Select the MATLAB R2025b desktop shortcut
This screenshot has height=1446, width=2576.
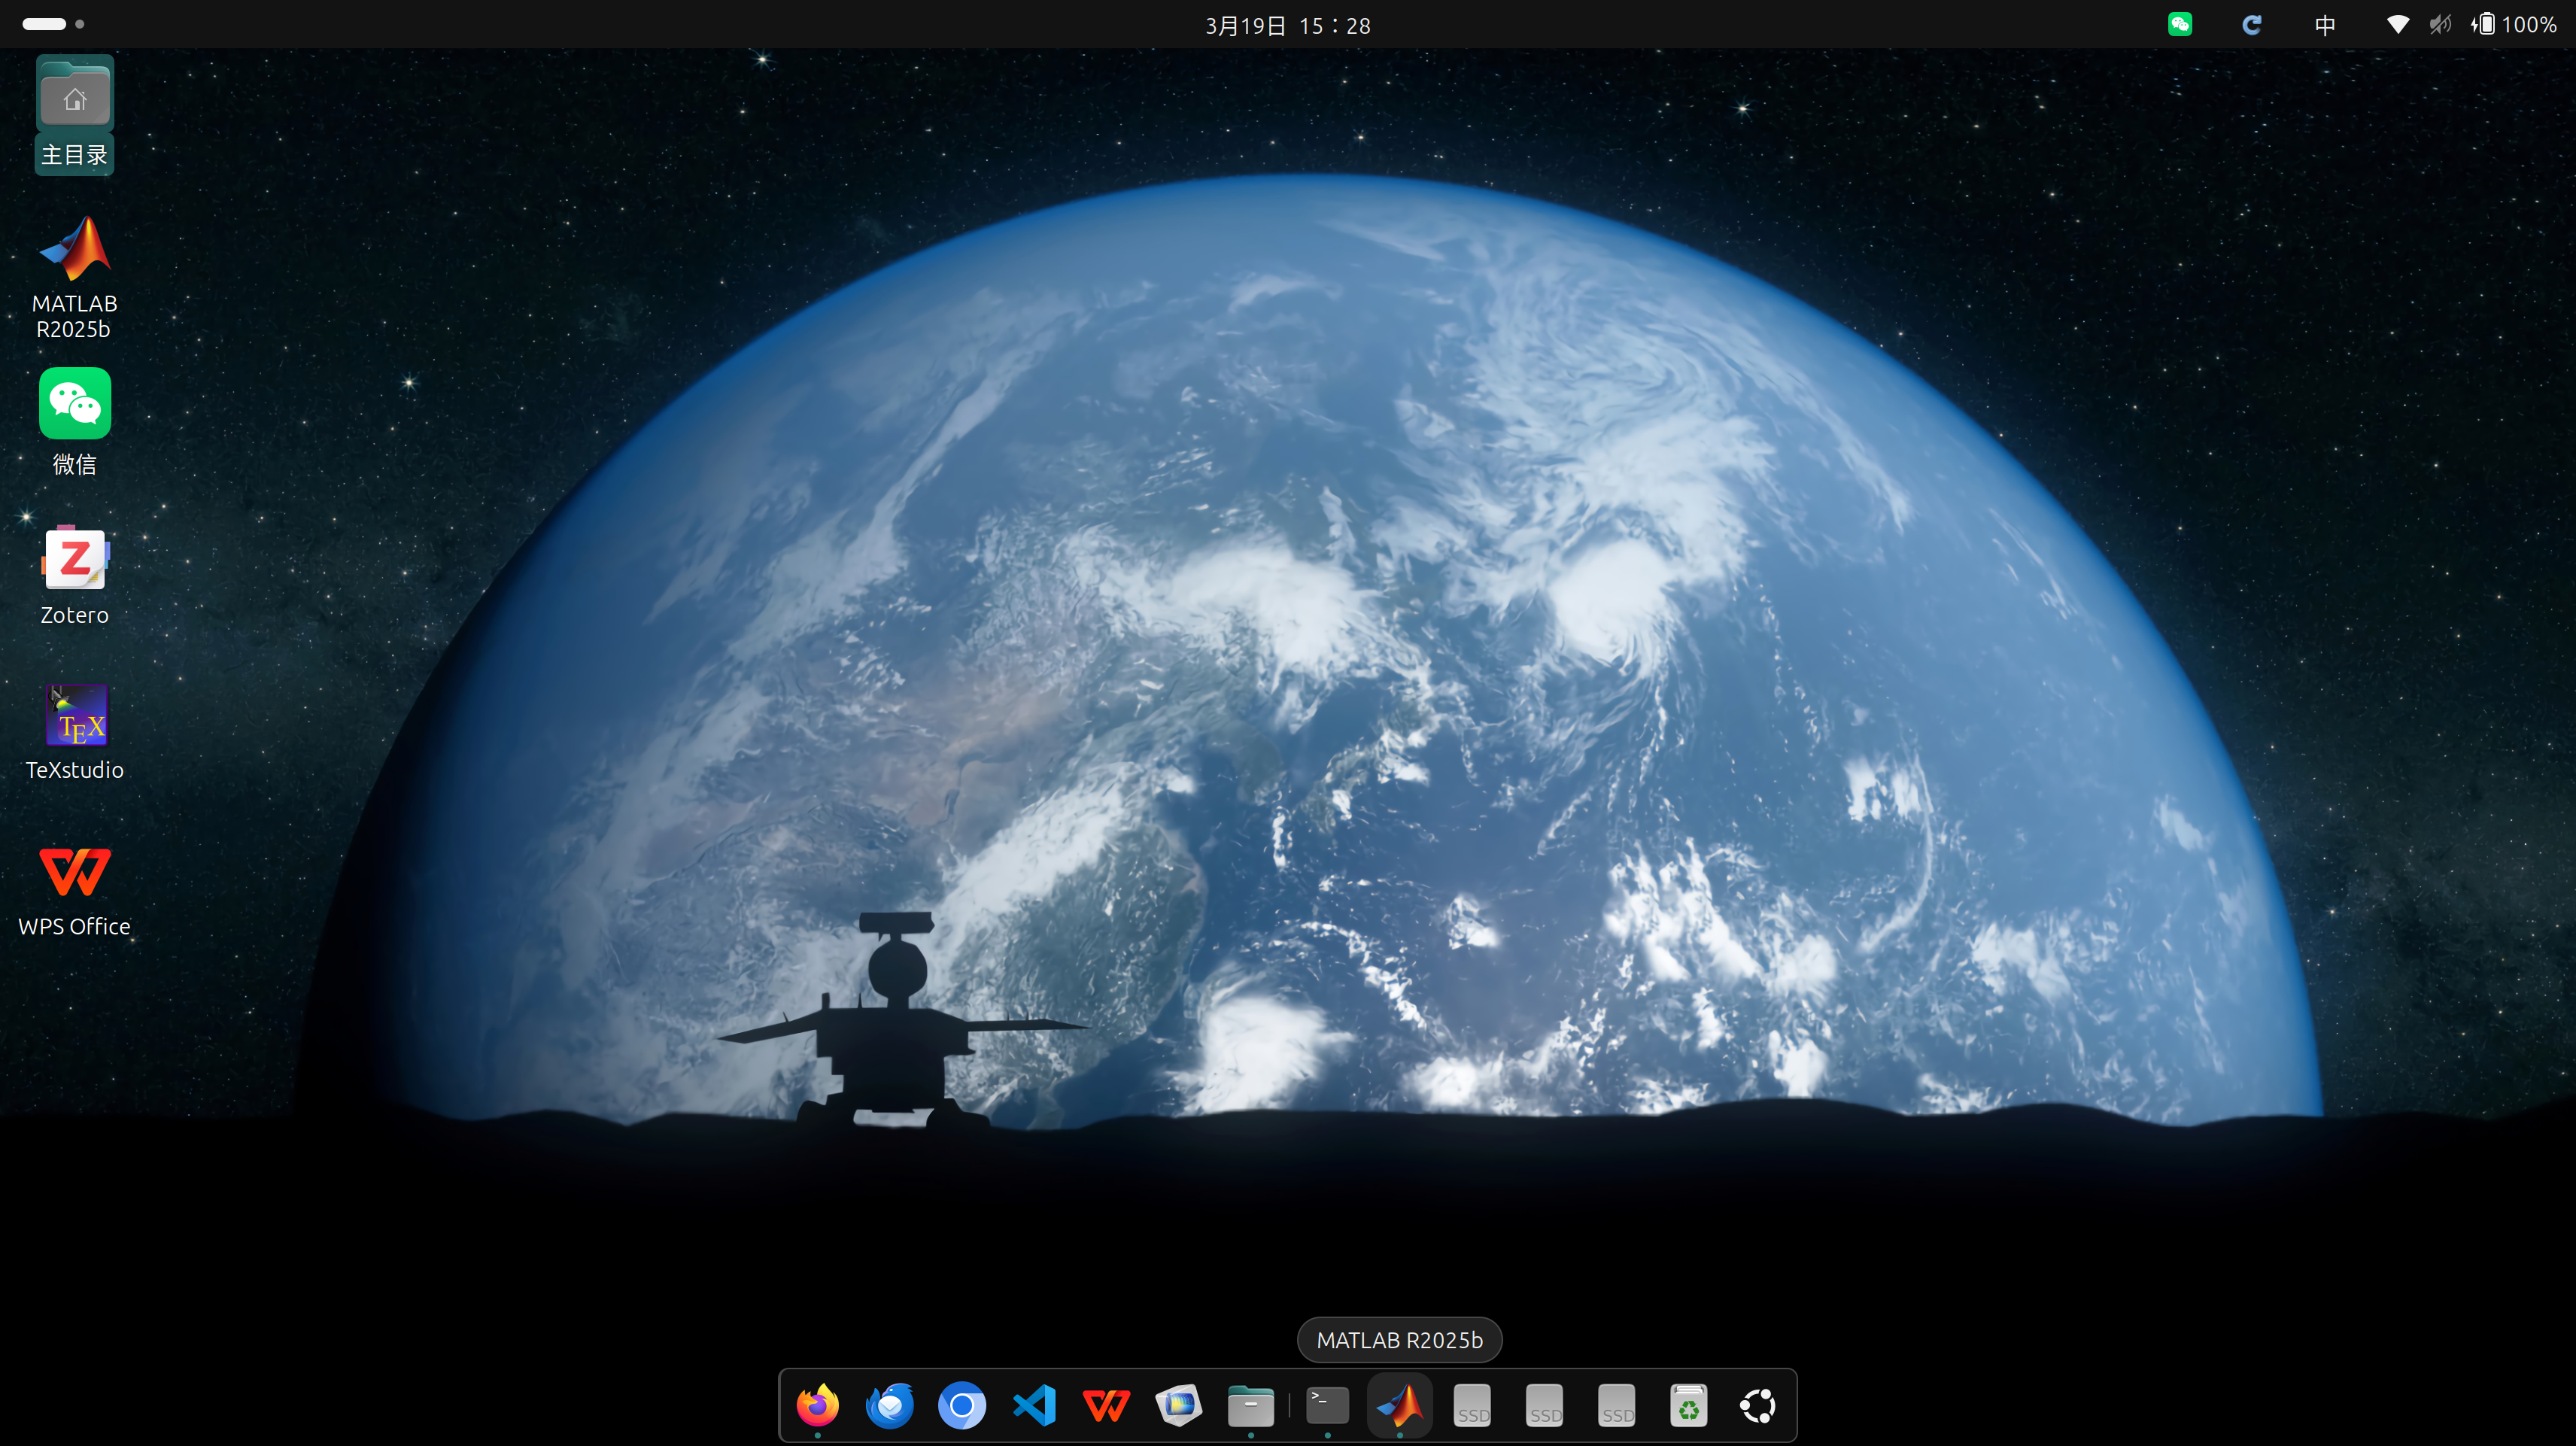[74, 278]
